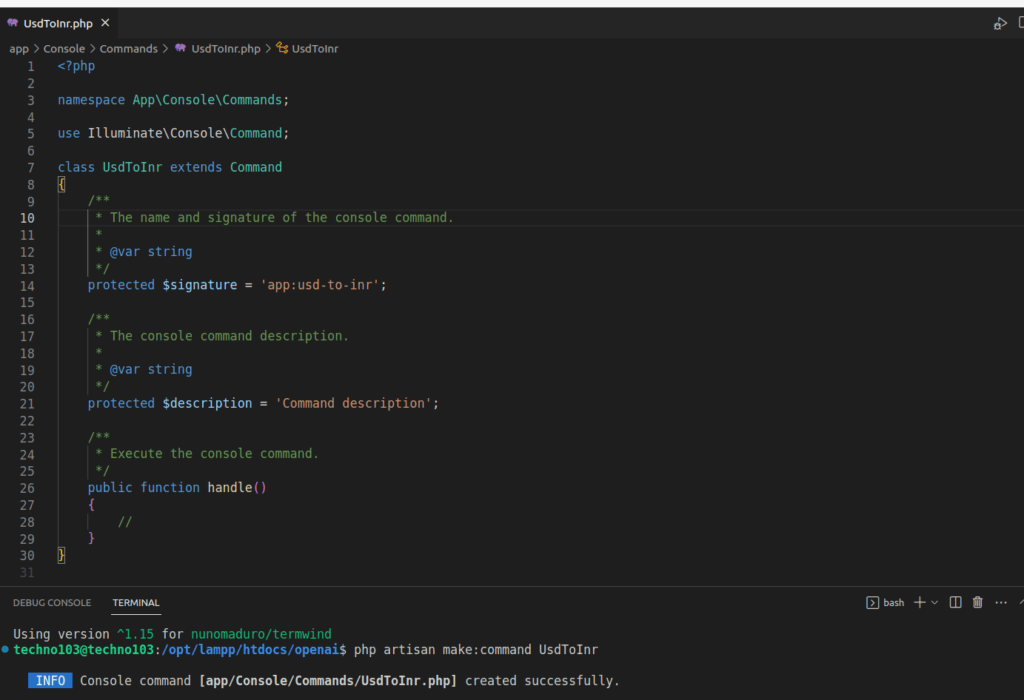Expand the Console breadcrumb item
Screen dimensions: 1024x700
tap(64, 48)
